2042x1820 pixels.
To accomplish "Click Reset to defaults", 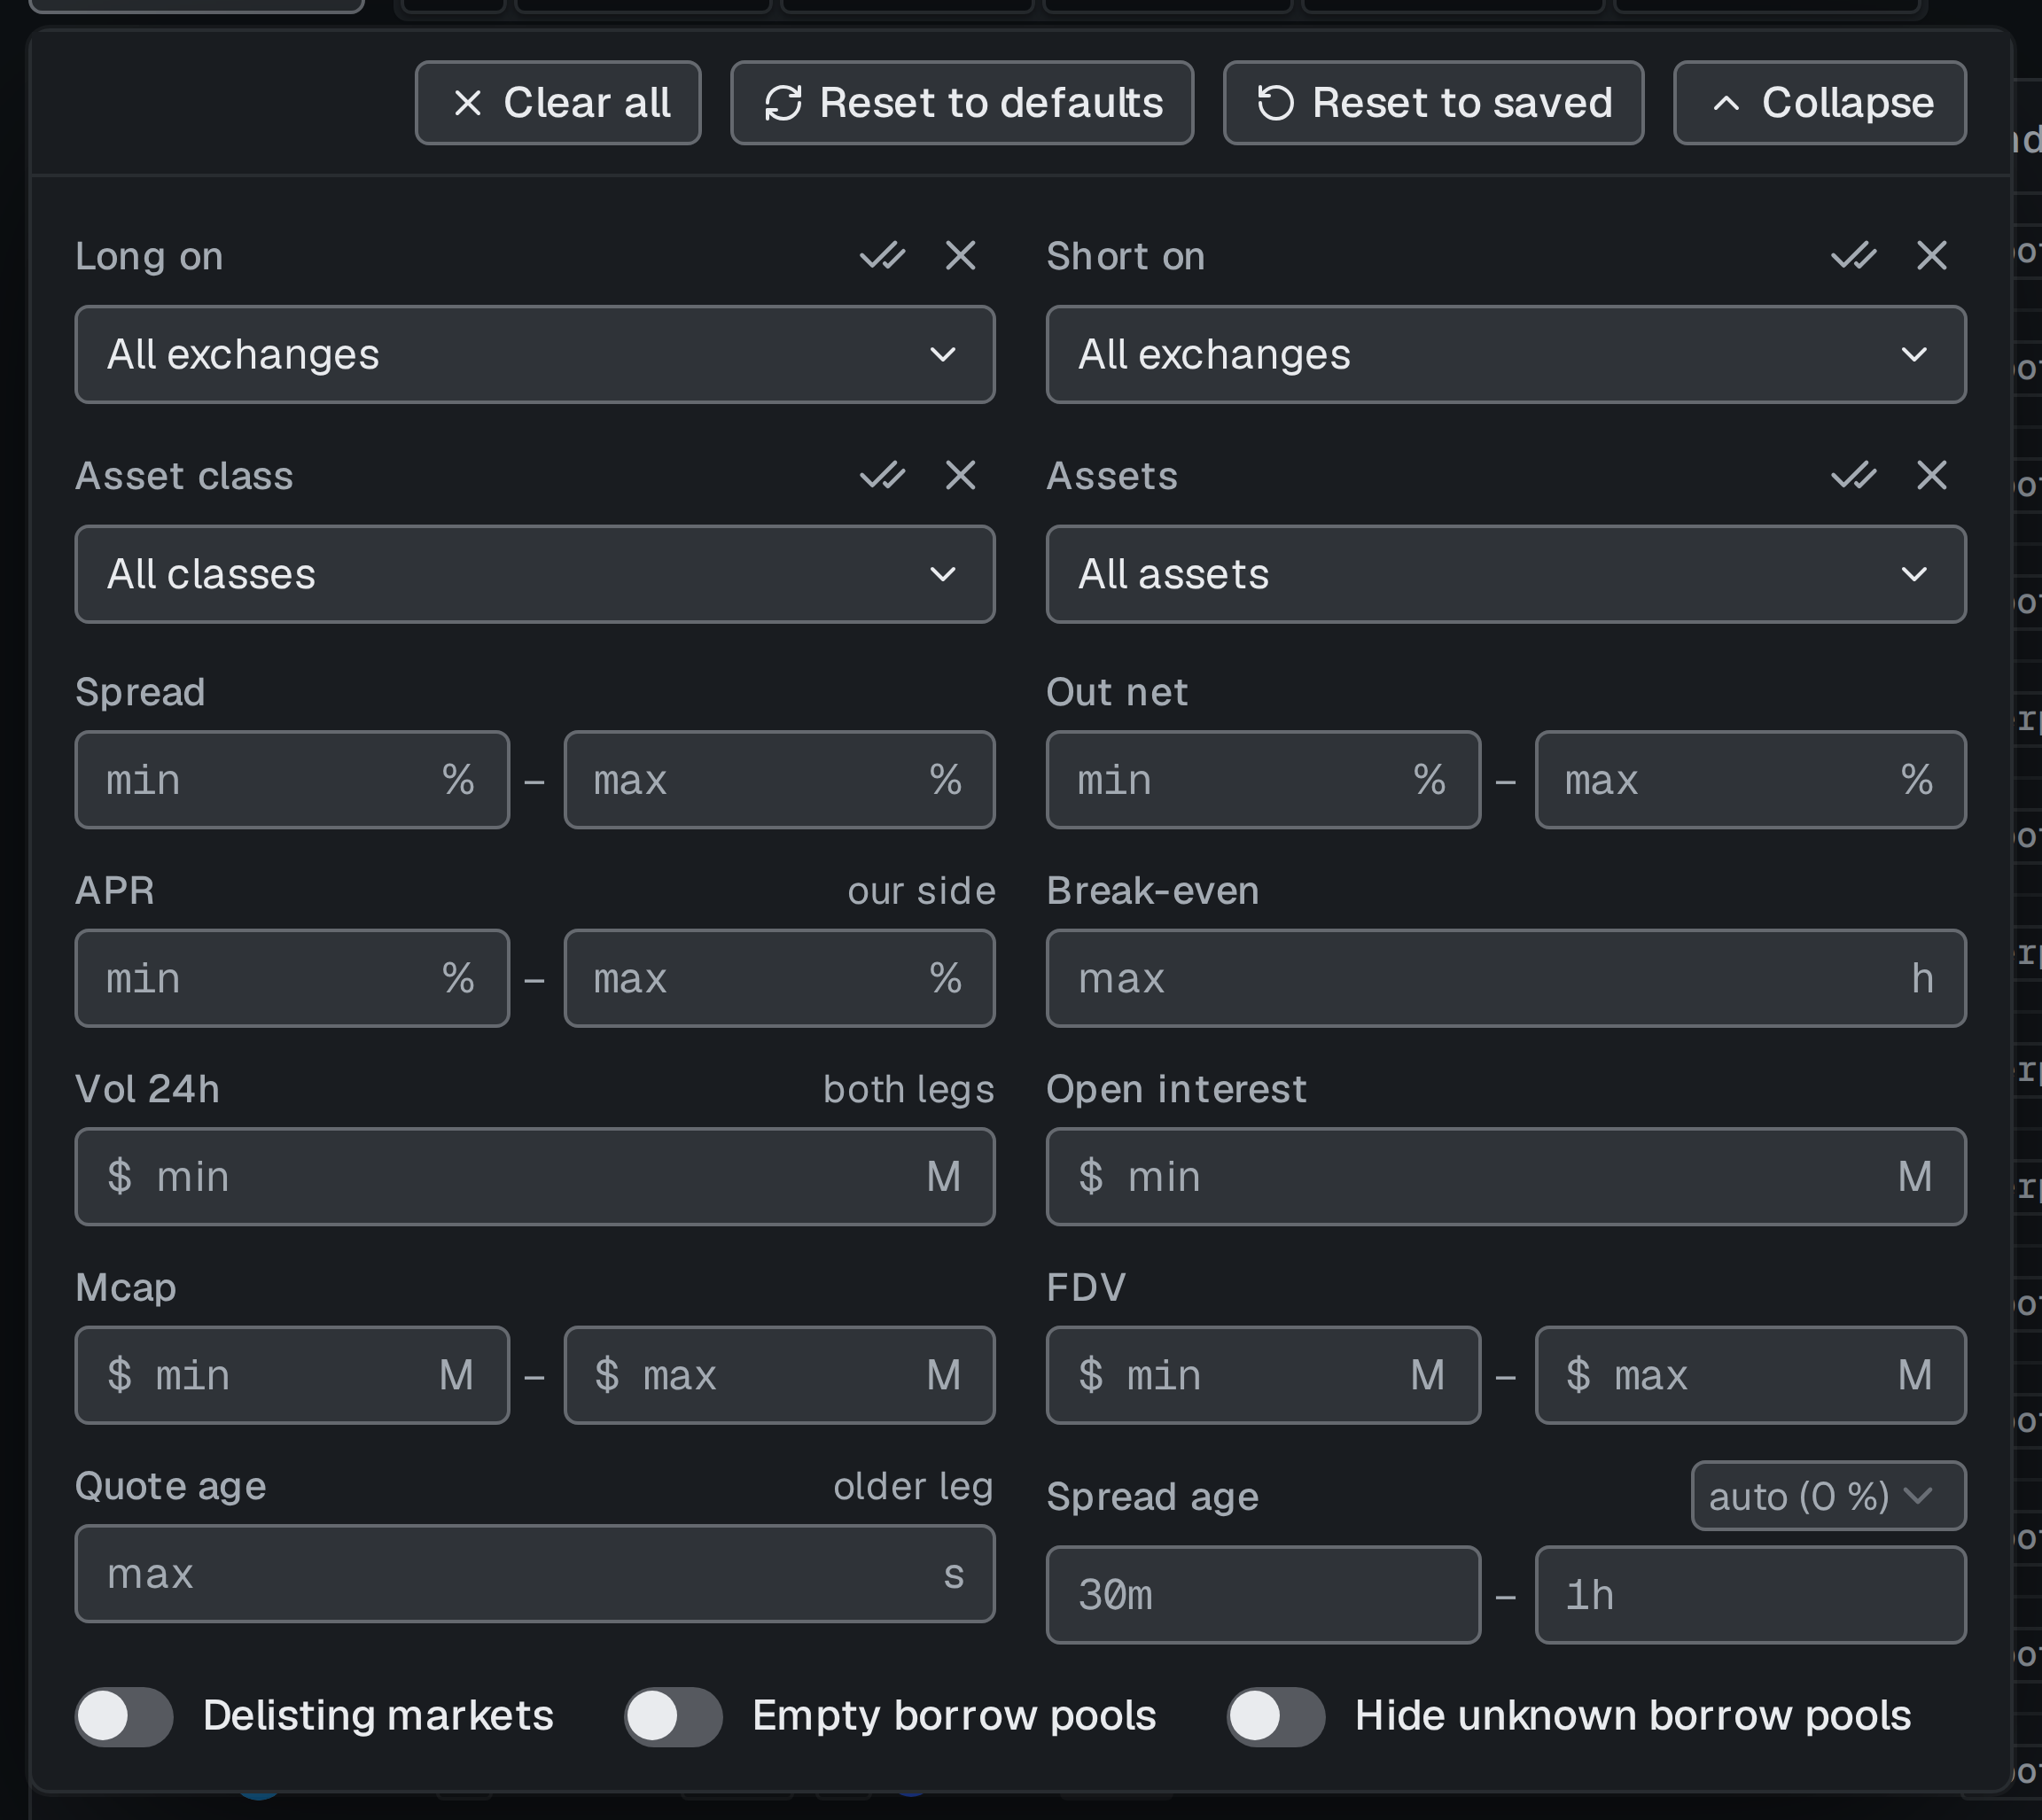I will tap(962, 103).
